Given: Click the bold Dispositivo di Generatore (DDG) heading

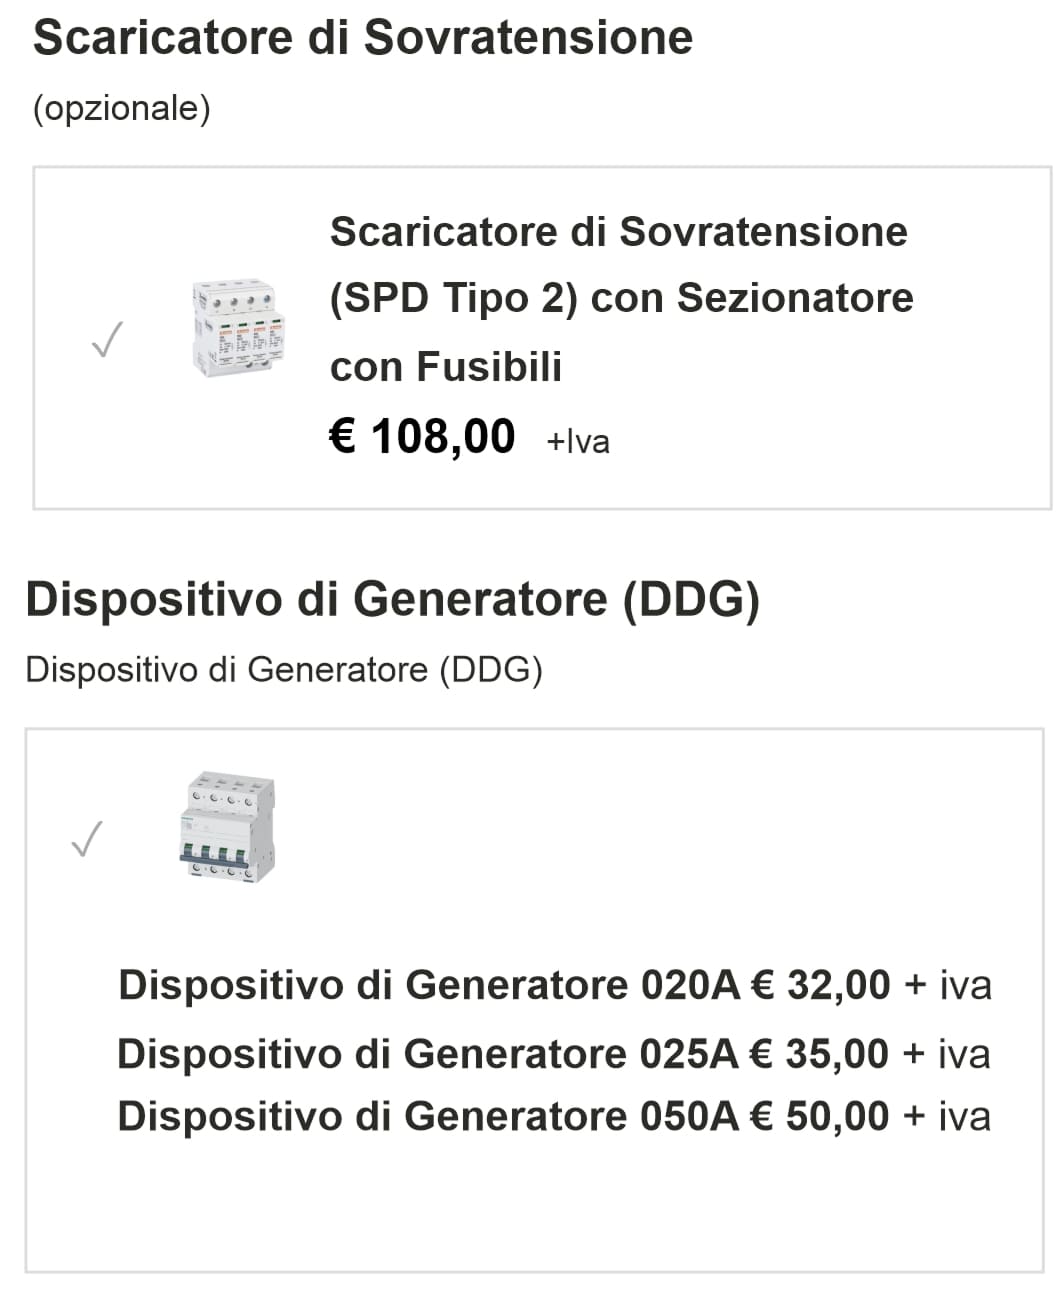Looking at the screenshot, I should [x=392, y=599].
